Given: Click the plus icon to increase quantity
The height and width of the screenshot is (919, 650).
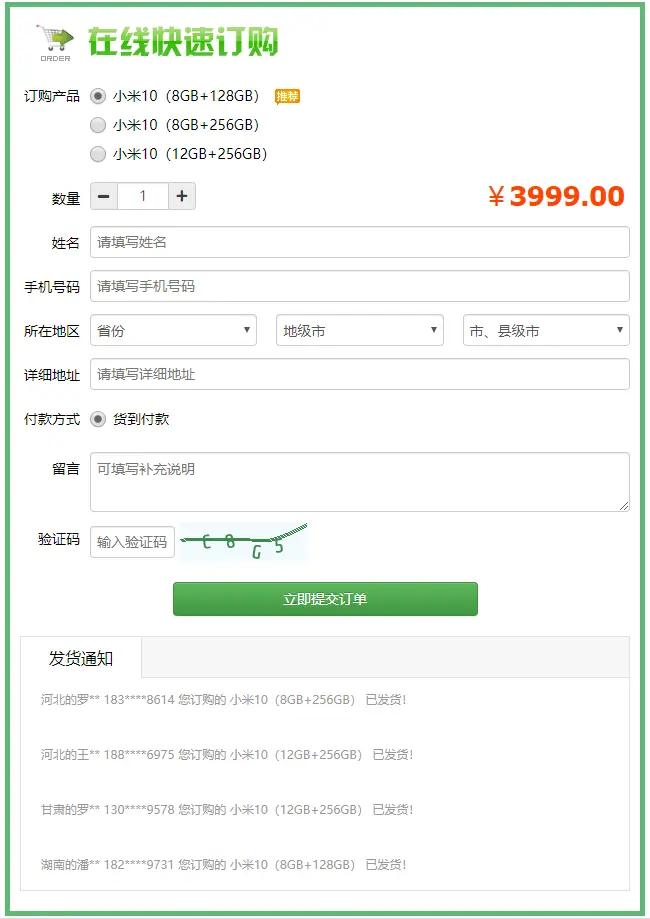Looking at the screenshot, I should pos(182,196).
